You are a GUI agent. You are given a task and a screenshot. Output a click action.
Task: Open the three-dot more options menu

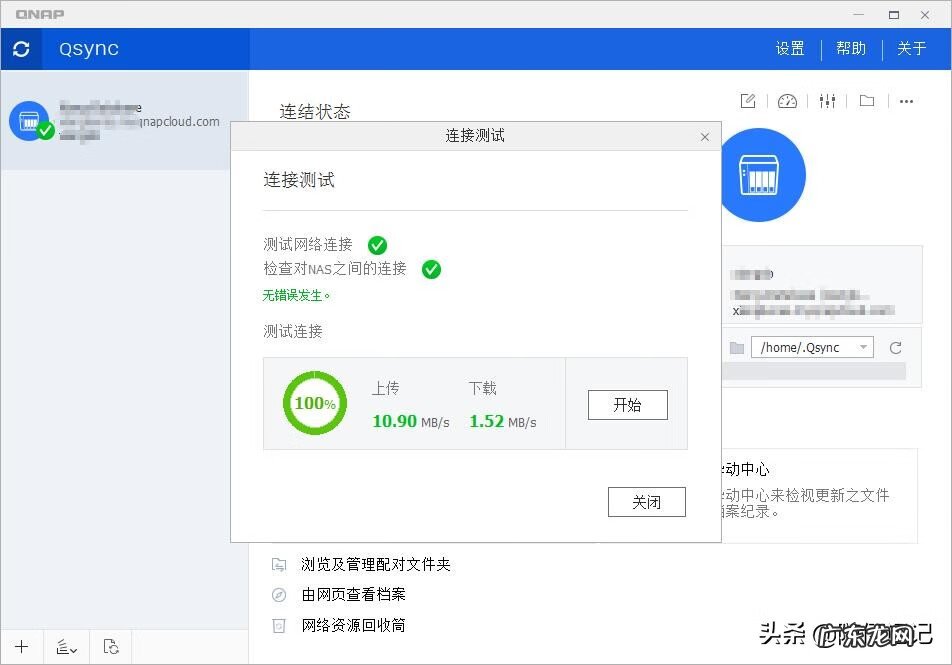(906, 101)
